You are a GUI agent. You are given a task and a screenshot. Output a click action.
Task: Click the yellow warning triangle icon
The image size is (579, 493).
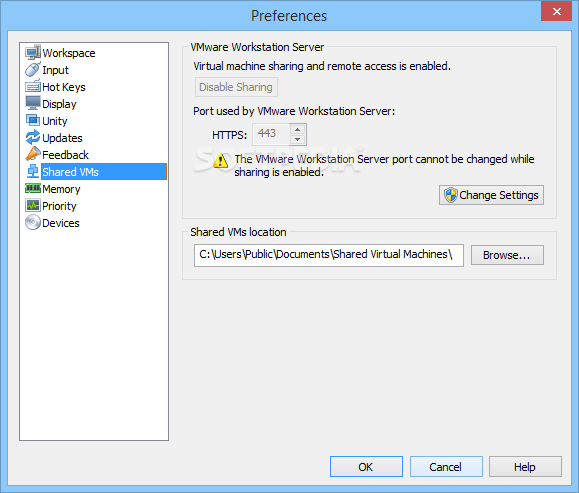pos(221,161)
